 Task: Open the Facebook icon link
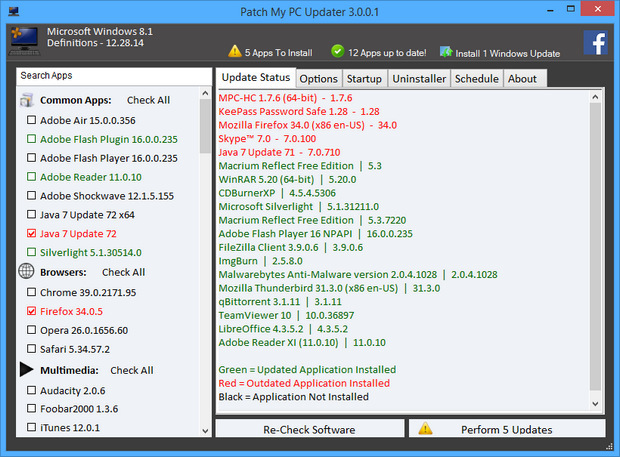[x=595, y=43]
